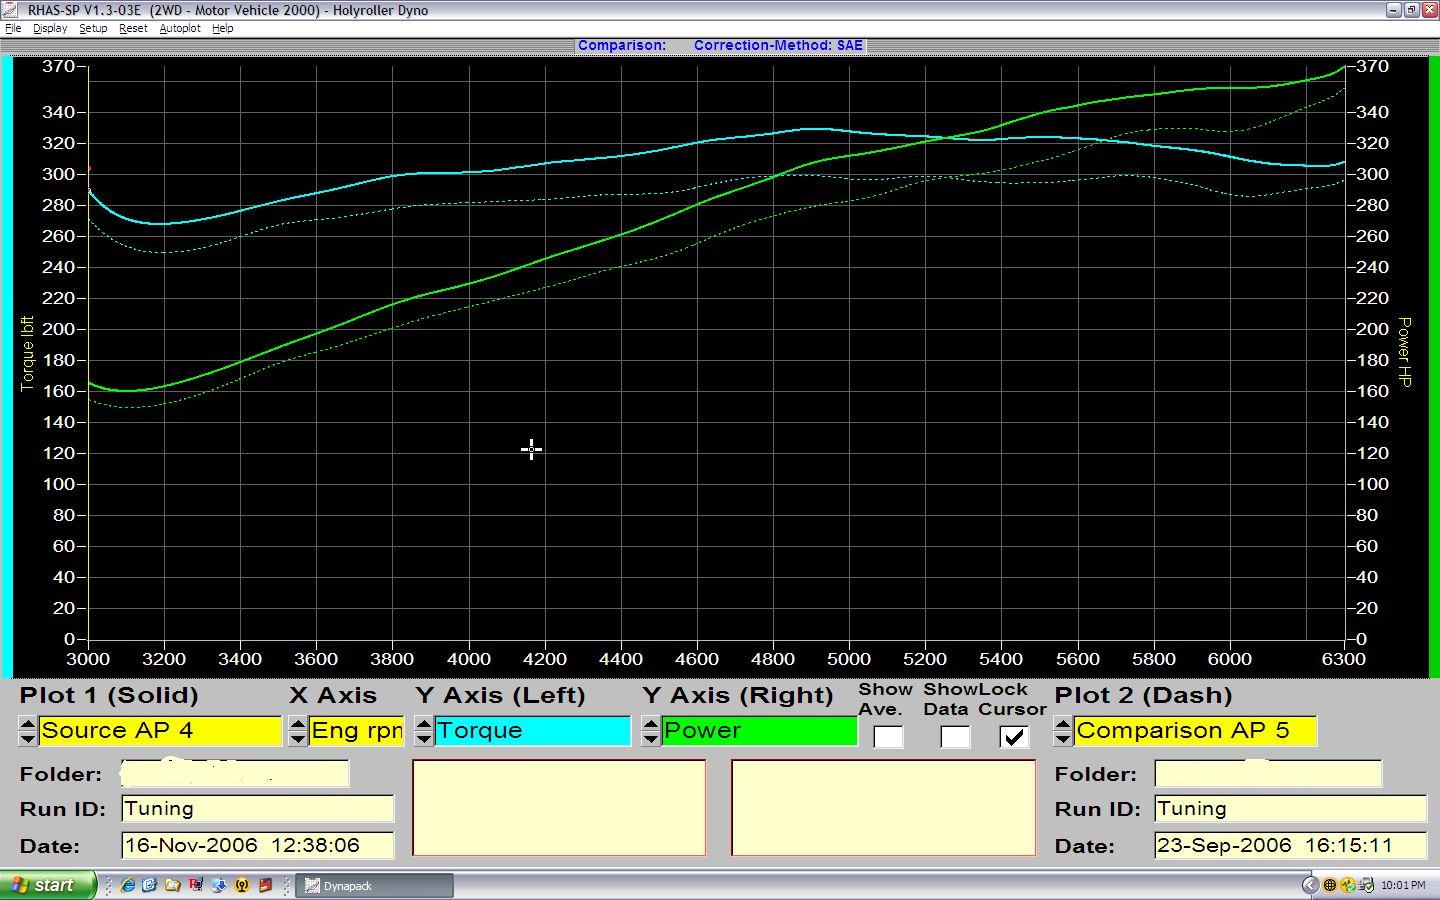Screen dimensions: 1440x900
Task: Click the Dynapack taskbar button
Action: tap(374, 885)
